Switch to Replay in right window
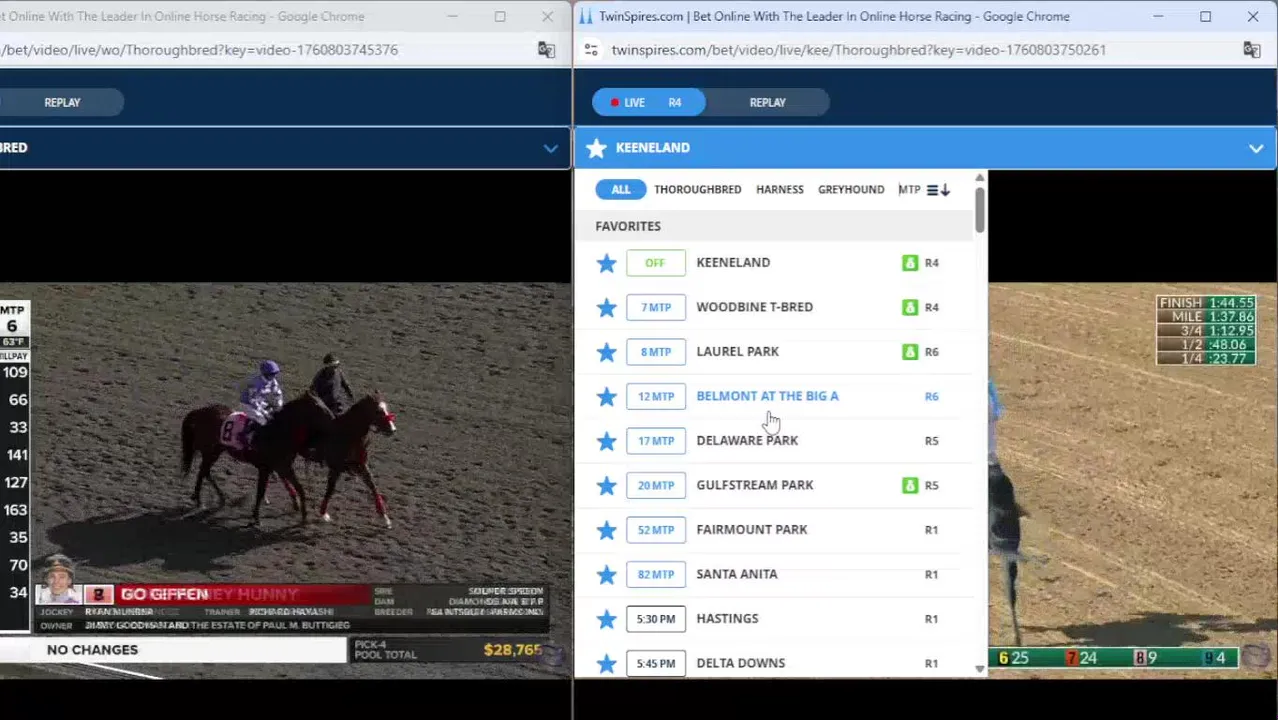Viewport: 1278px width, 720px height. click(x=768, y=102)
